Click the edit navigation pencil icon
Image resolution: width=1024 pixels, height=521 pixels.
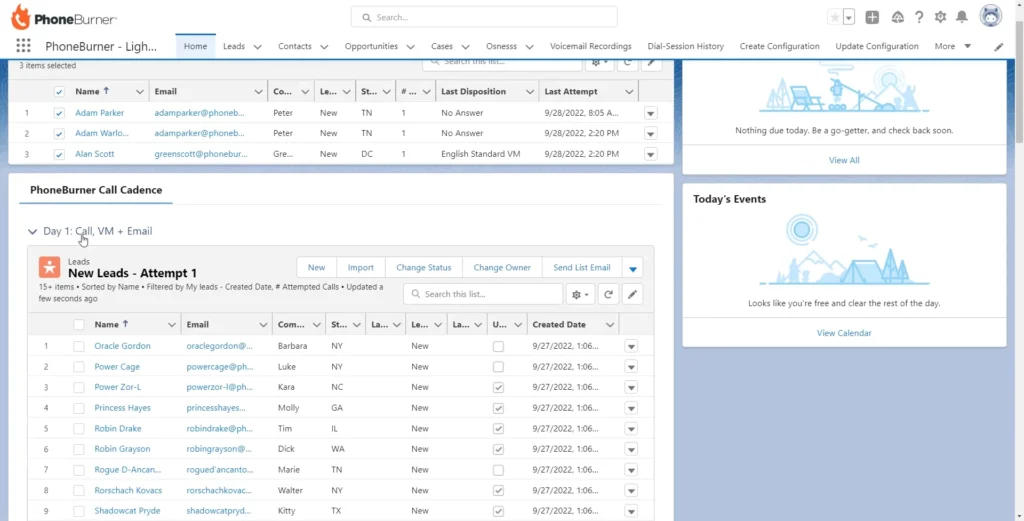click(x=999, y=47)
